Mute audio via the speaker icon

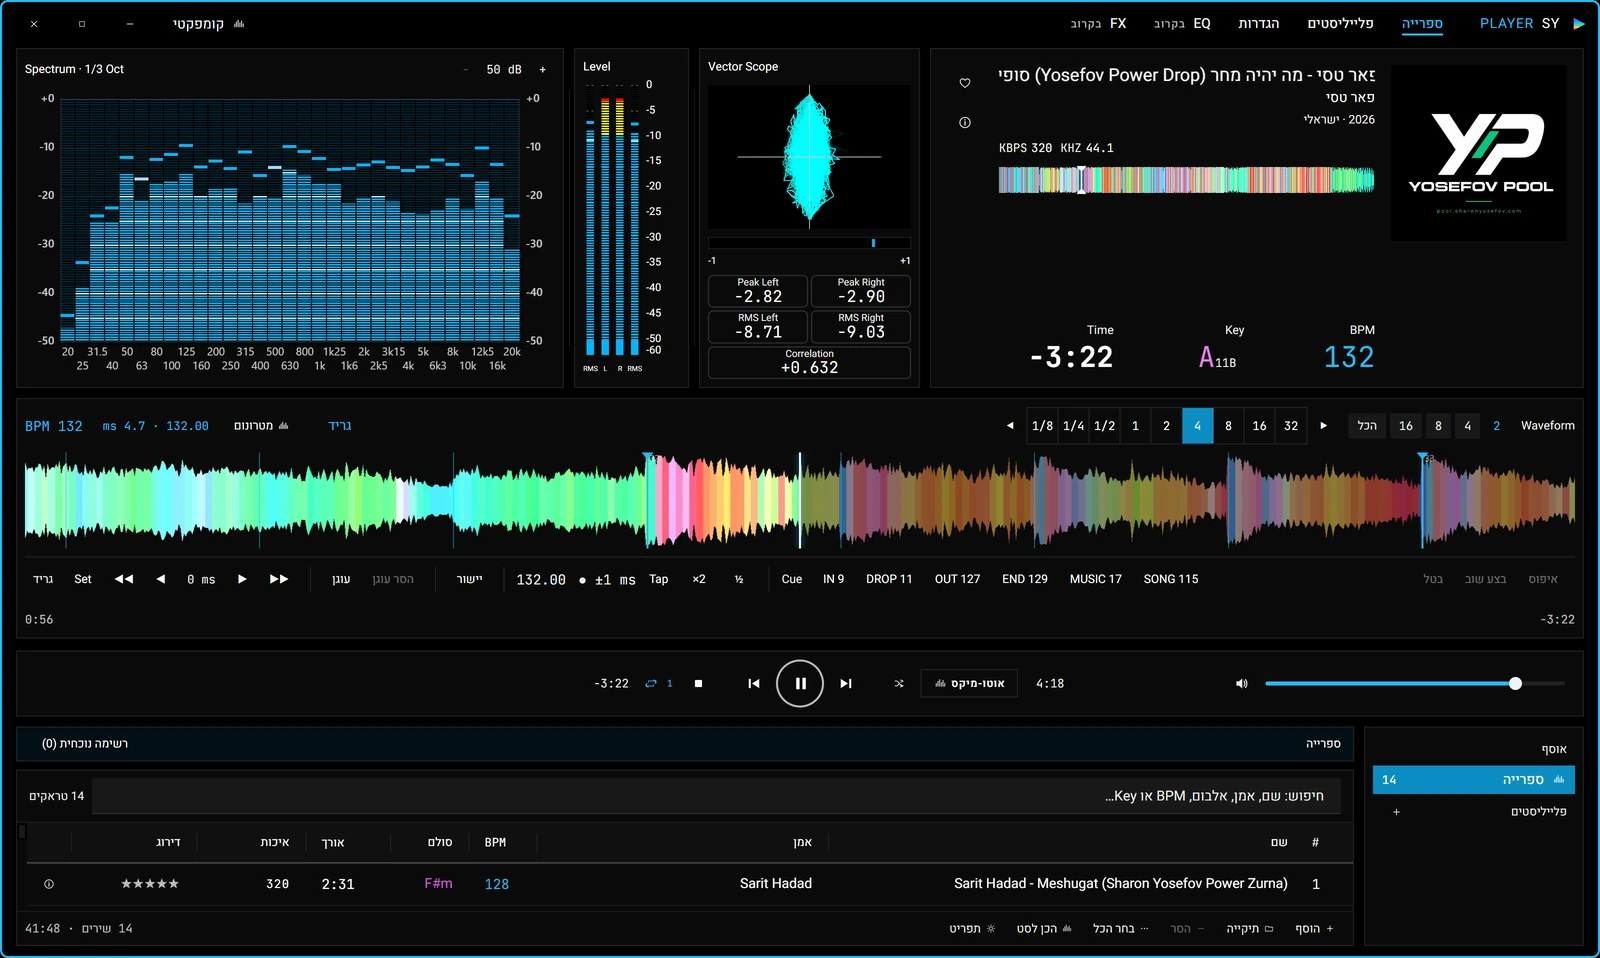point(1242,684)
